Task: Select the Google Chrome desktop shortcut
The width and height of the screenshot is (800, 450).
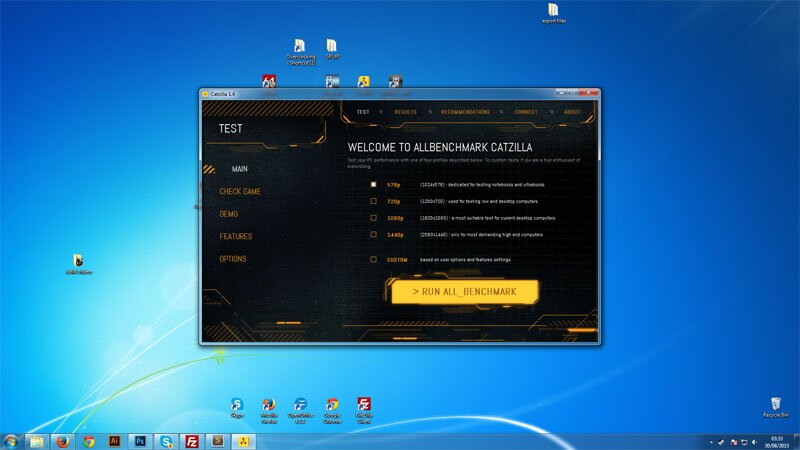Action: pos(332,411)
